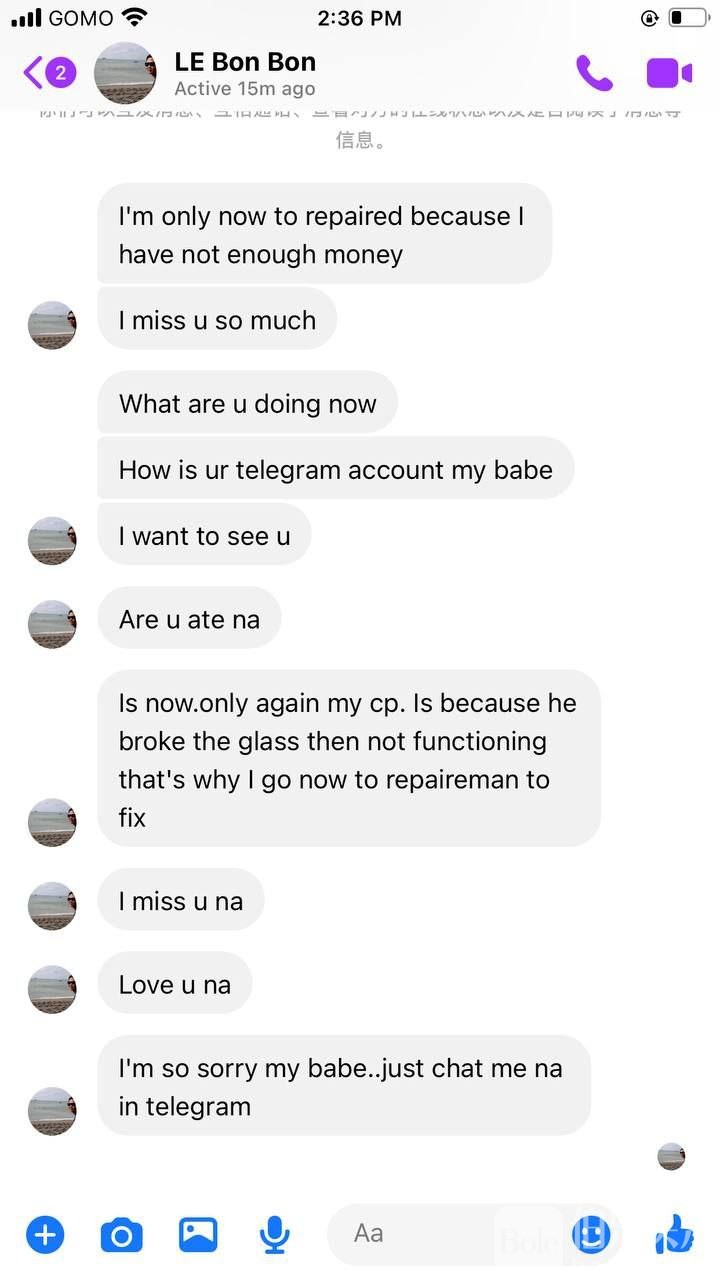
Task: Tap the "How is ur telegram account" message
Action: pyautogui.click(x=335, y=470)
